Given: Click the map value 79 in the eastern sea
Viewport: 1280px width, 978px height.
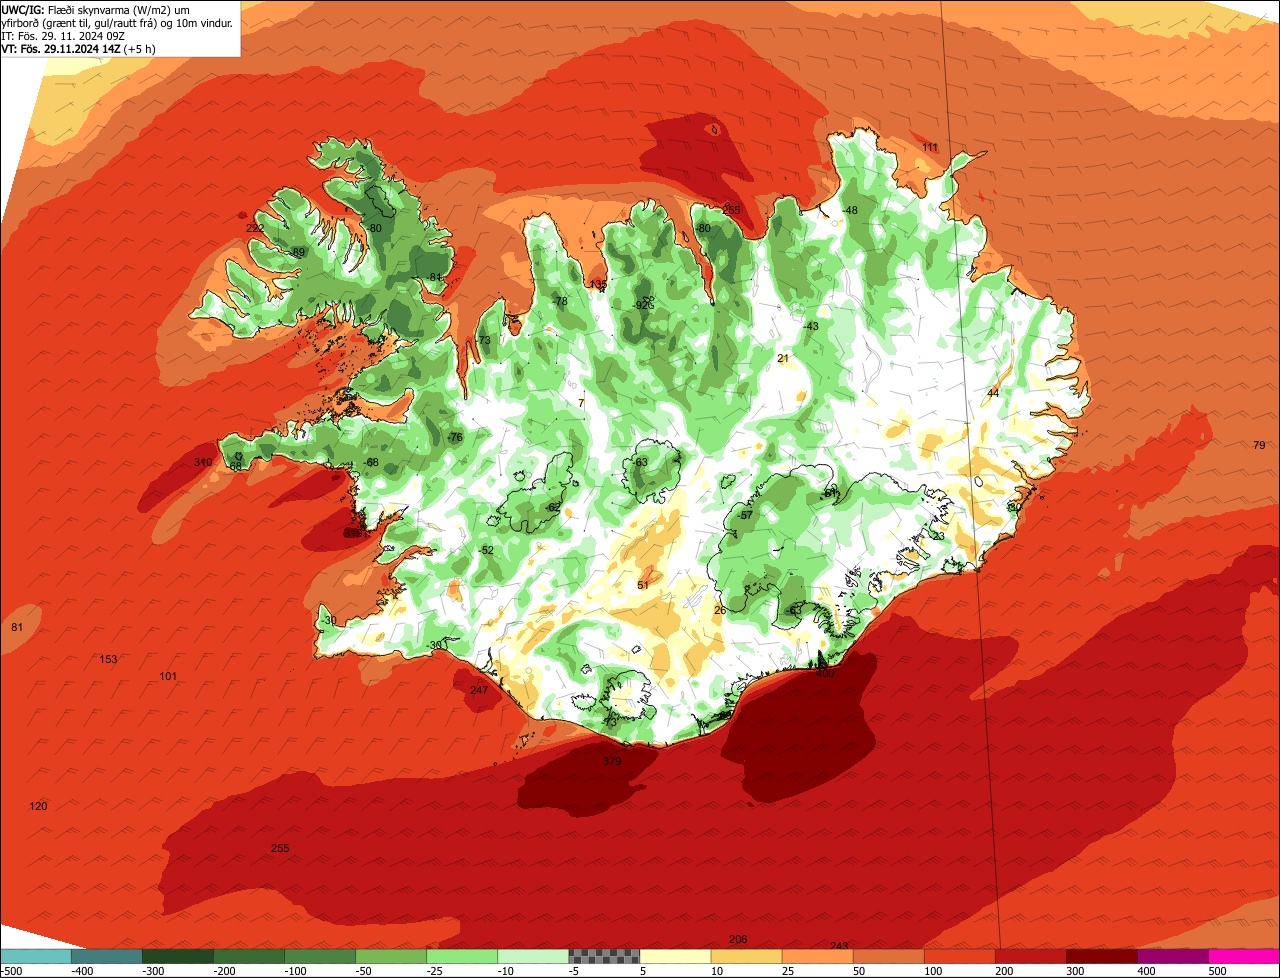Looking at the screenshot, I should coord(1259,445).
